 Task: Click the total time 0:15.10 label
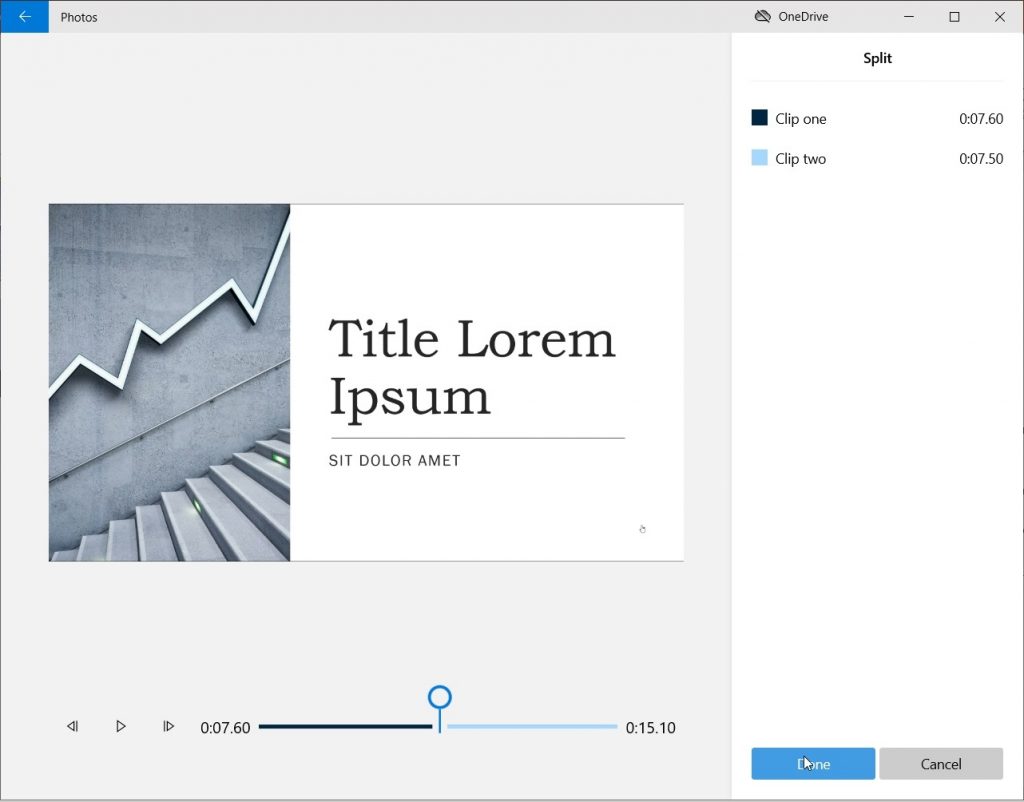point(650,728)
